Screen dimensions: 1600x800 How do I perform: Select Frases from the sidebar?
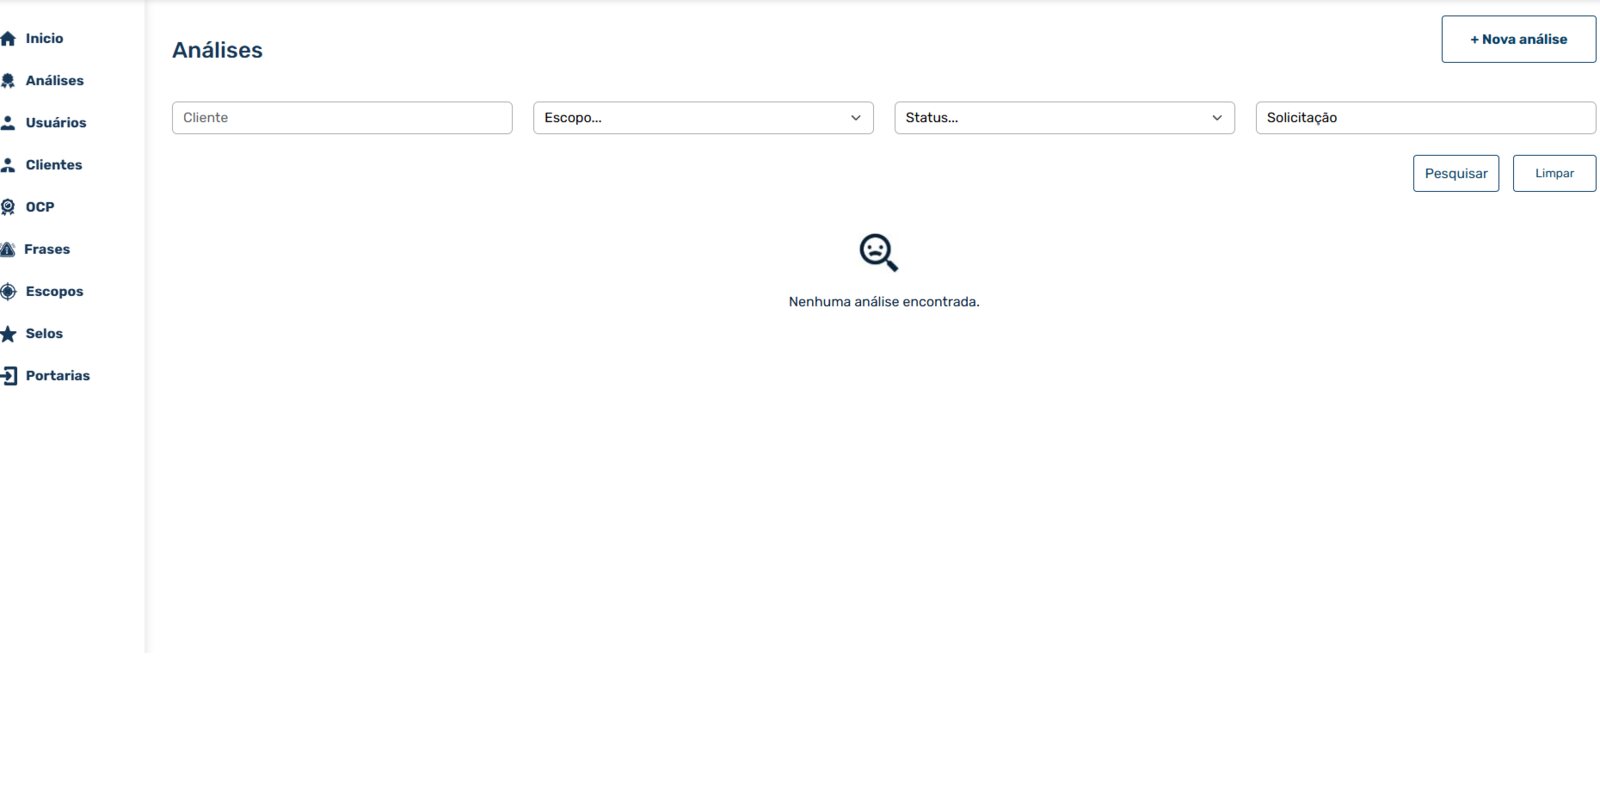pos(47,249)
